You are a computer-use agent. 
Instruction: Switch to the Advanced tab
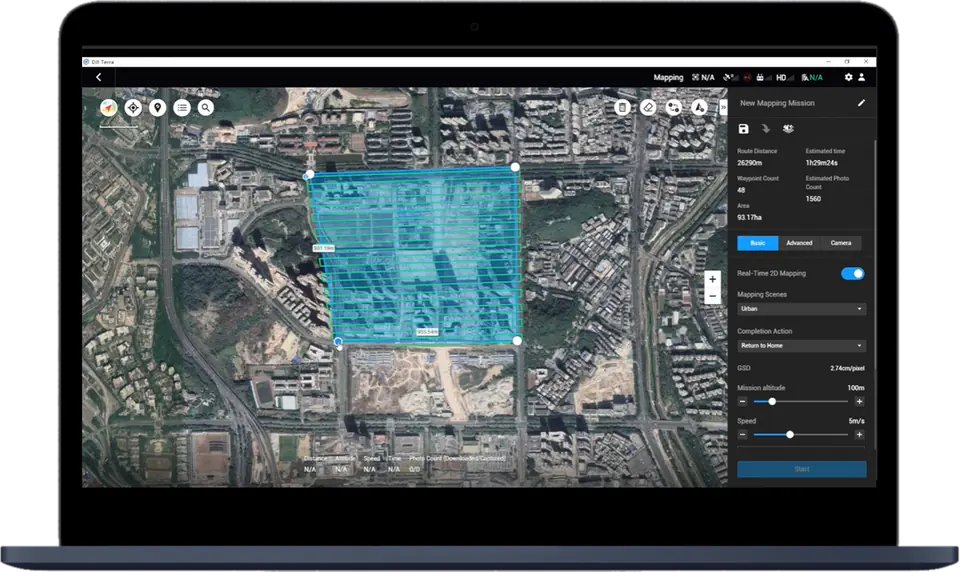[x=799, y=243]
